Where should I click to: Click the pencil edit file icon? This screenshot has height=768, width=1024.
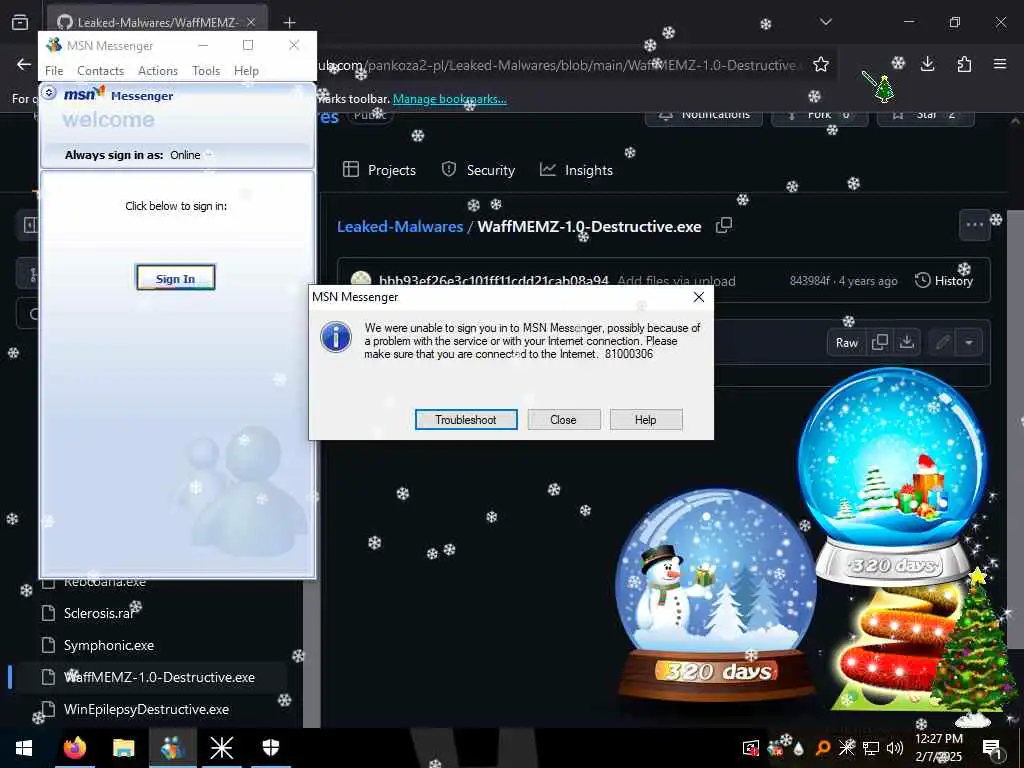pos(942,343)
